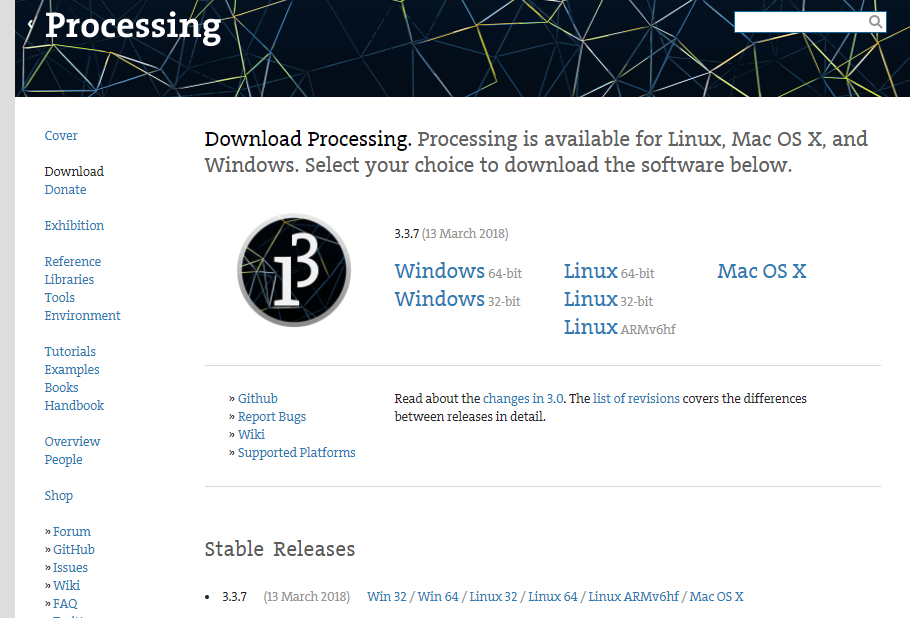Open Reference in the sidebar menu
The image size is (910, 618).
click(x=72, y=262)
